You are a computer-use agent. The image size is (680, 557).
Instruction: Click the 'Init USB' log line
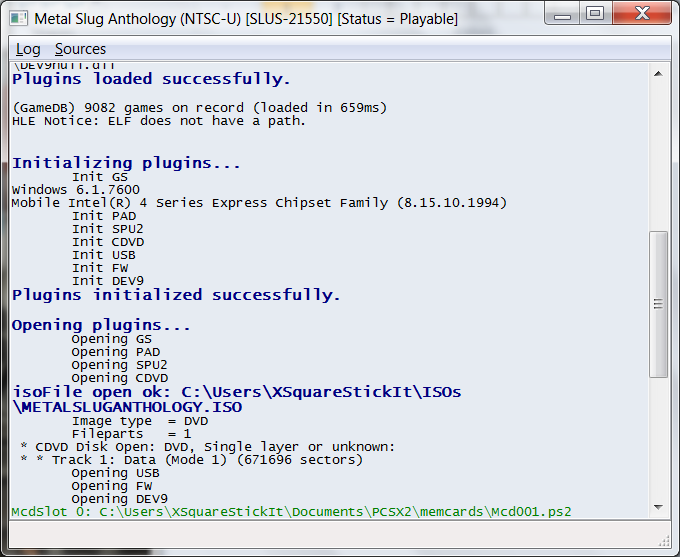[104, 255]
